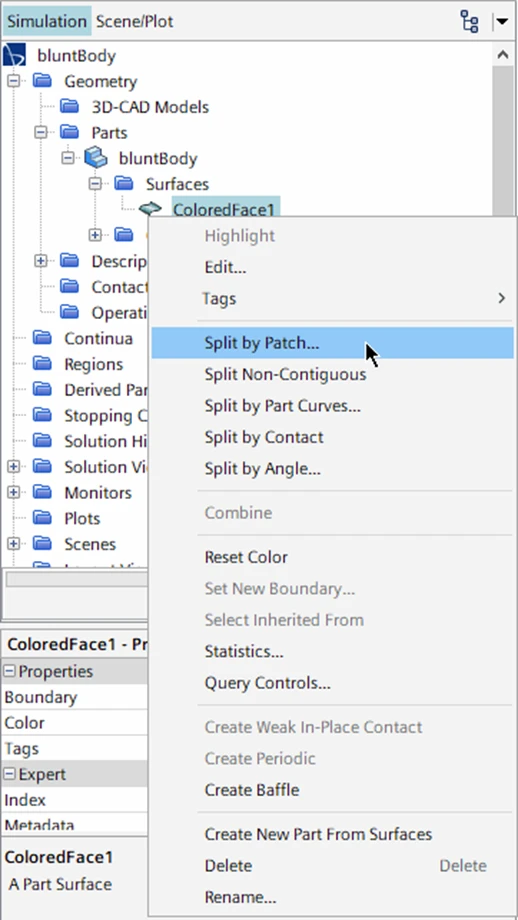Click the Plots folder icon
518x920 pixels.
point(42,518)
